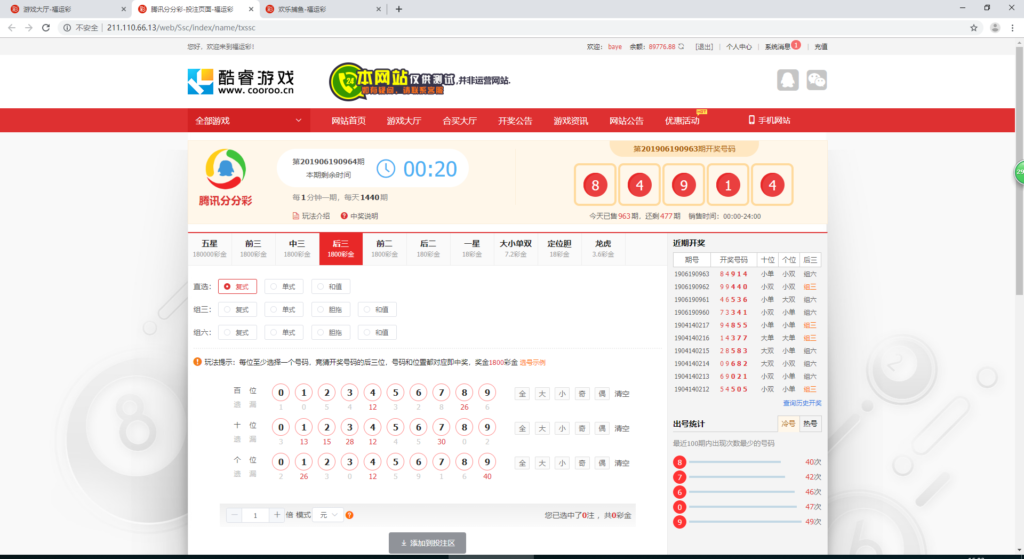The height and width of the screenshot is (559, 1024).
Task: Click the 添加到投注区 button
Action: coord(427,542)
